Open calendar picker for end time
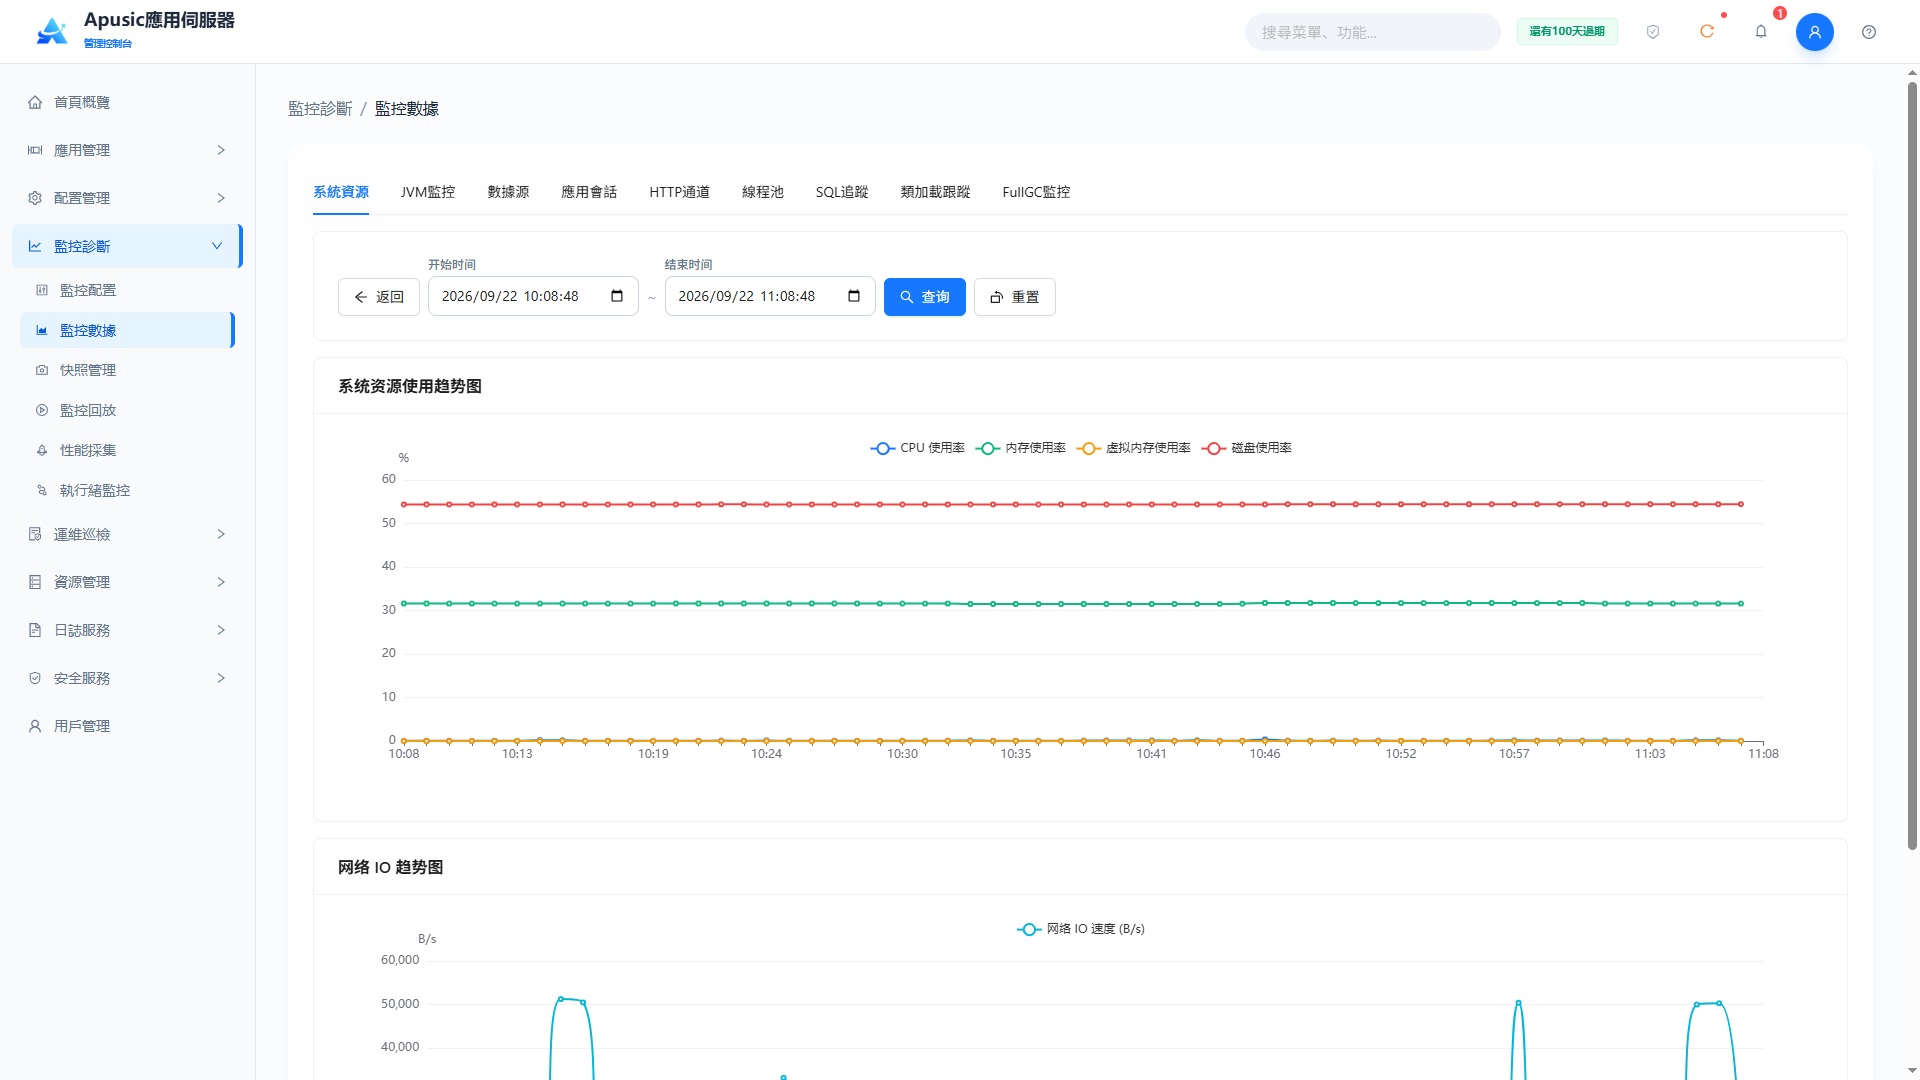 pos(854,296)
